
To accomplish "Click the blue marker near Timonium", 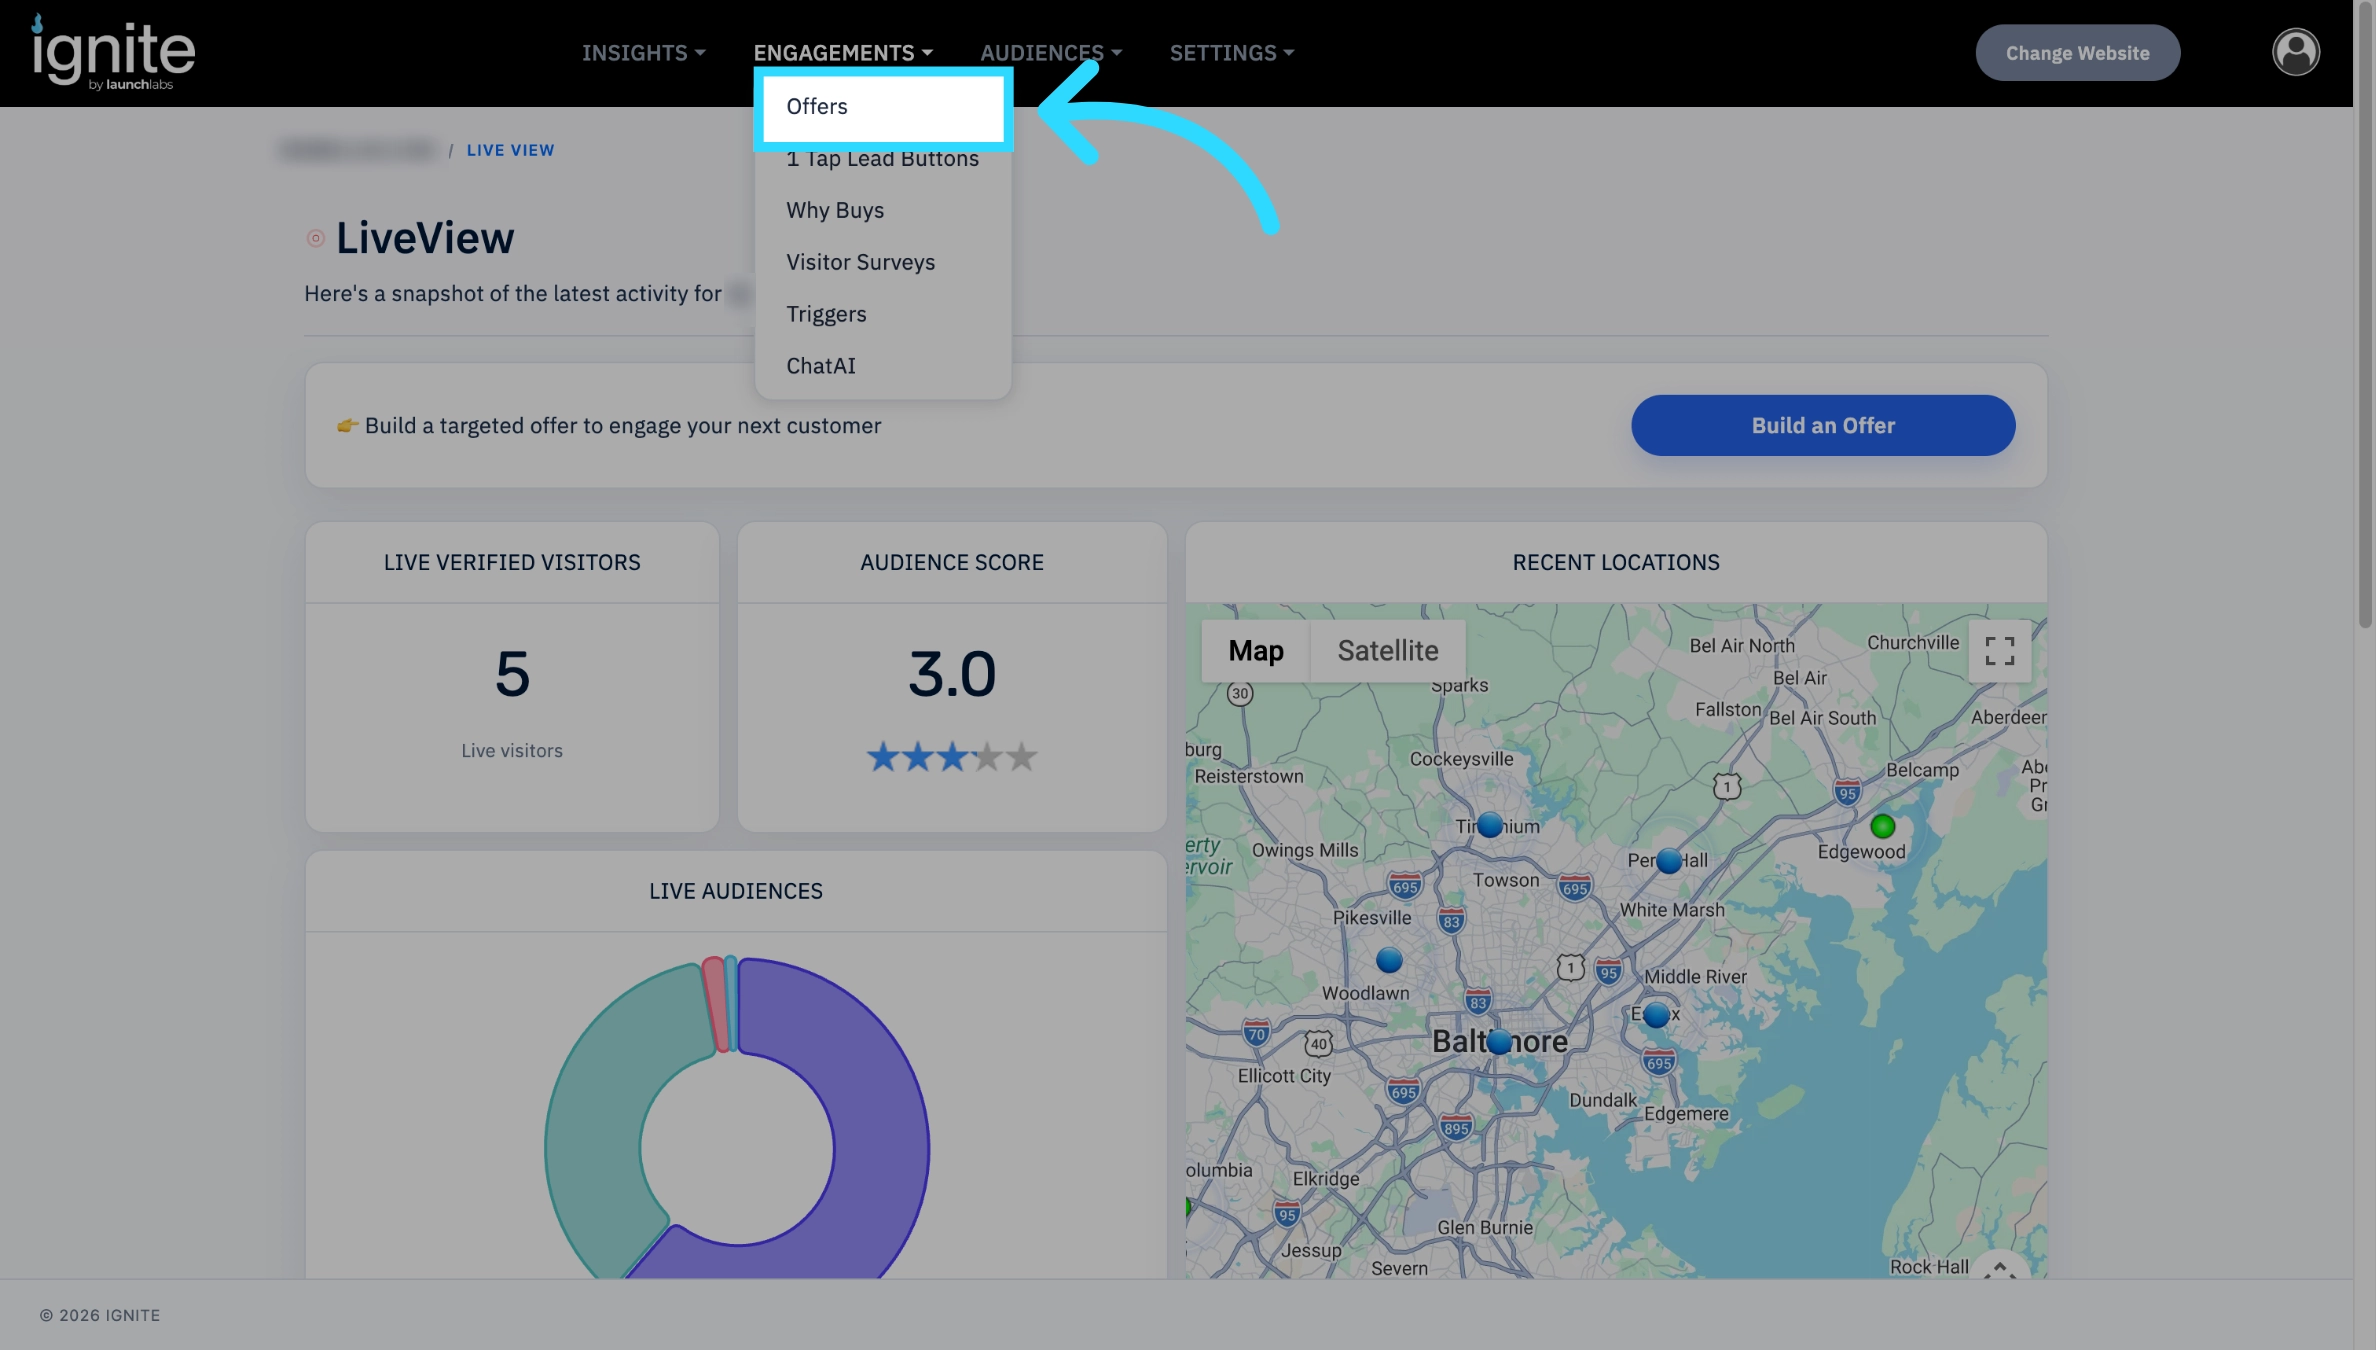I will tap(1490, 825).
